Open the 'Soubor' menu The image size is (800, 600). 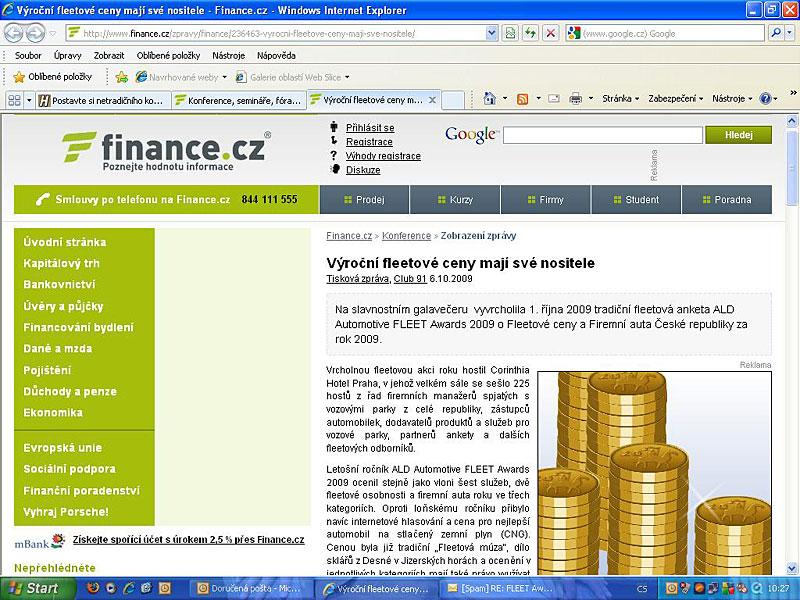click(x=28, y=56)
